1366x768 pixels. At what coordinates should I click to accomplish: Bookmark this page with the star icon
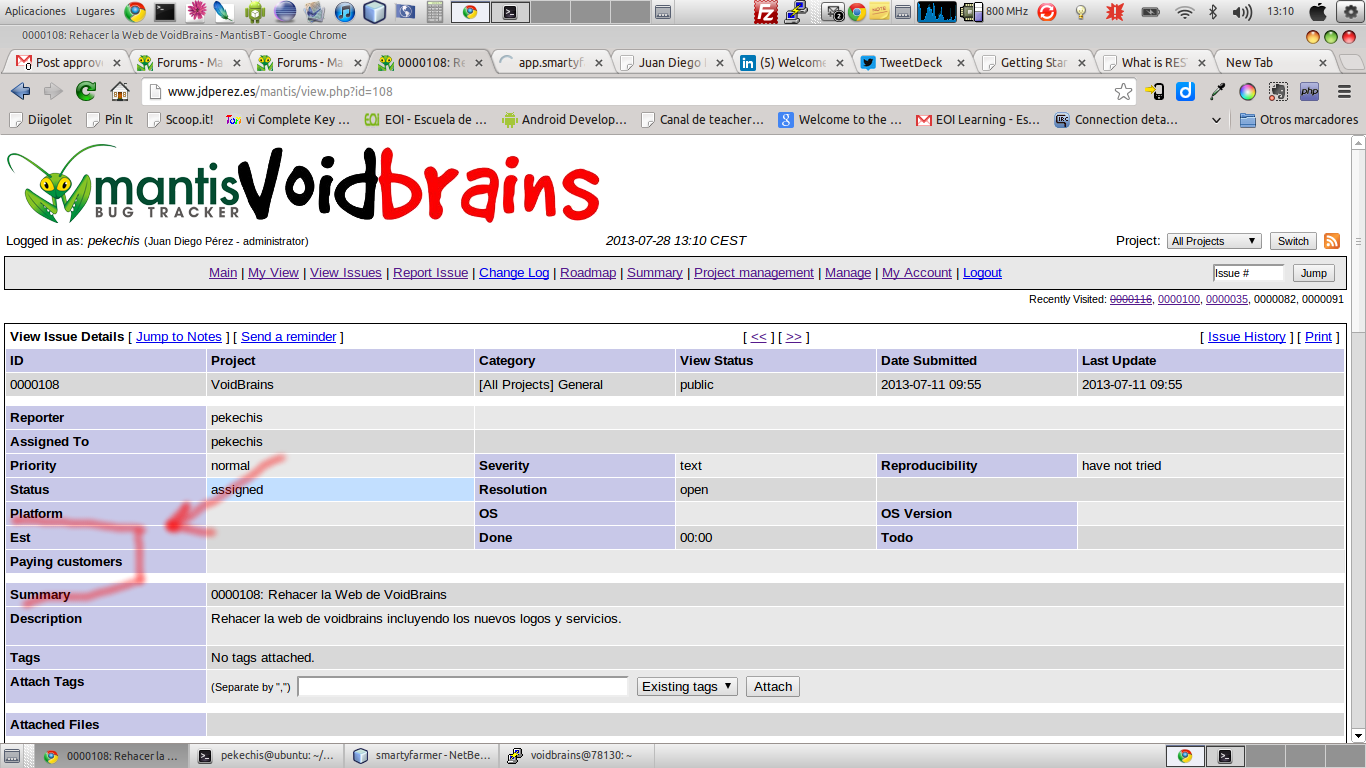click(x=1123, y=92)
